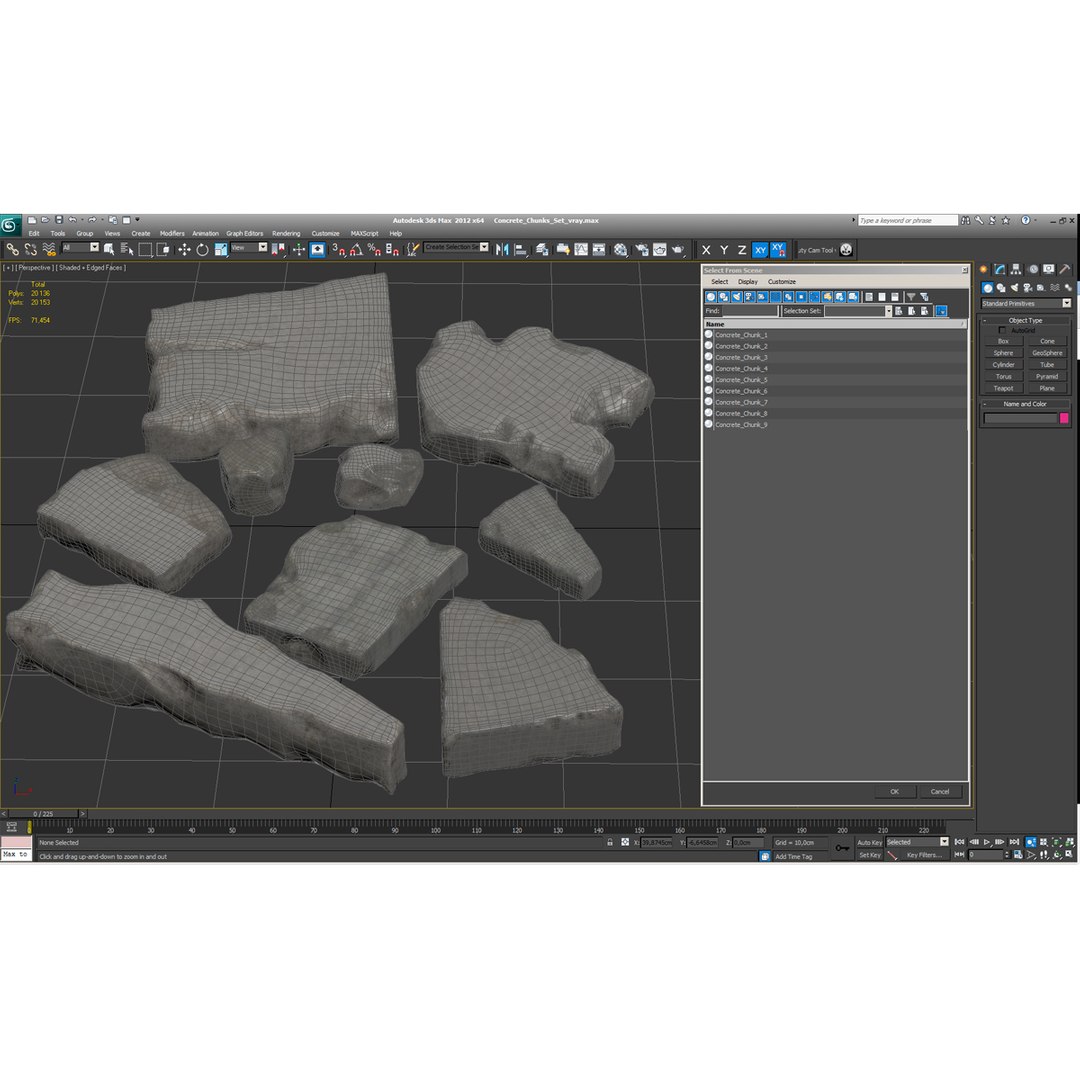The width and height of the screenshot is (1080, 1080).
Task: Open the key mode 'Selected' dropdown
Action: tap(917, 842)
